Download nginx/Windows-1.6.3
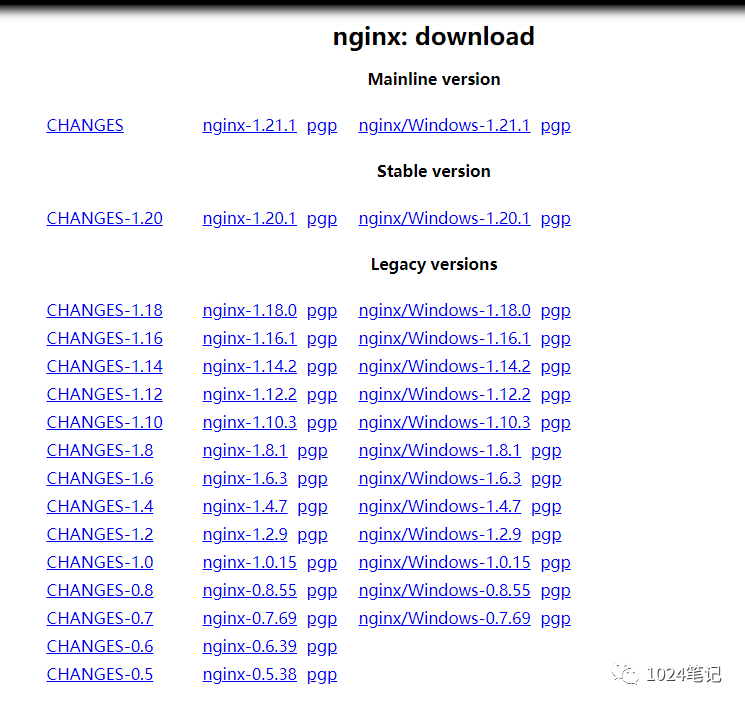The image size is (745, 706). click(439, 478)
